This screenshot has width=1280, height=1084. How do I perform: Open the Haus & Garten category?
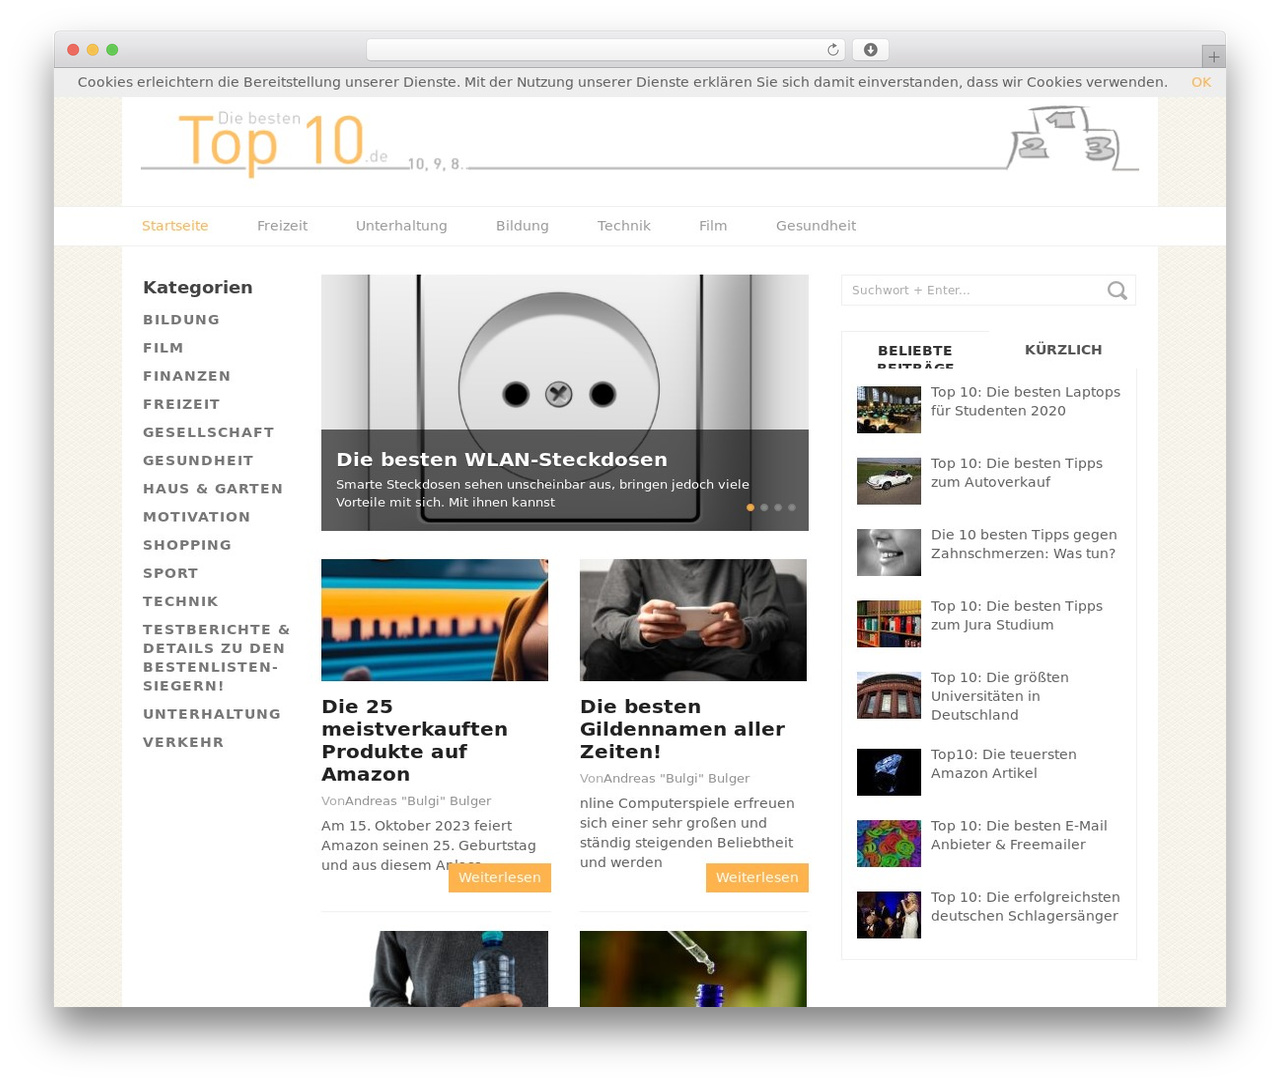213,489
